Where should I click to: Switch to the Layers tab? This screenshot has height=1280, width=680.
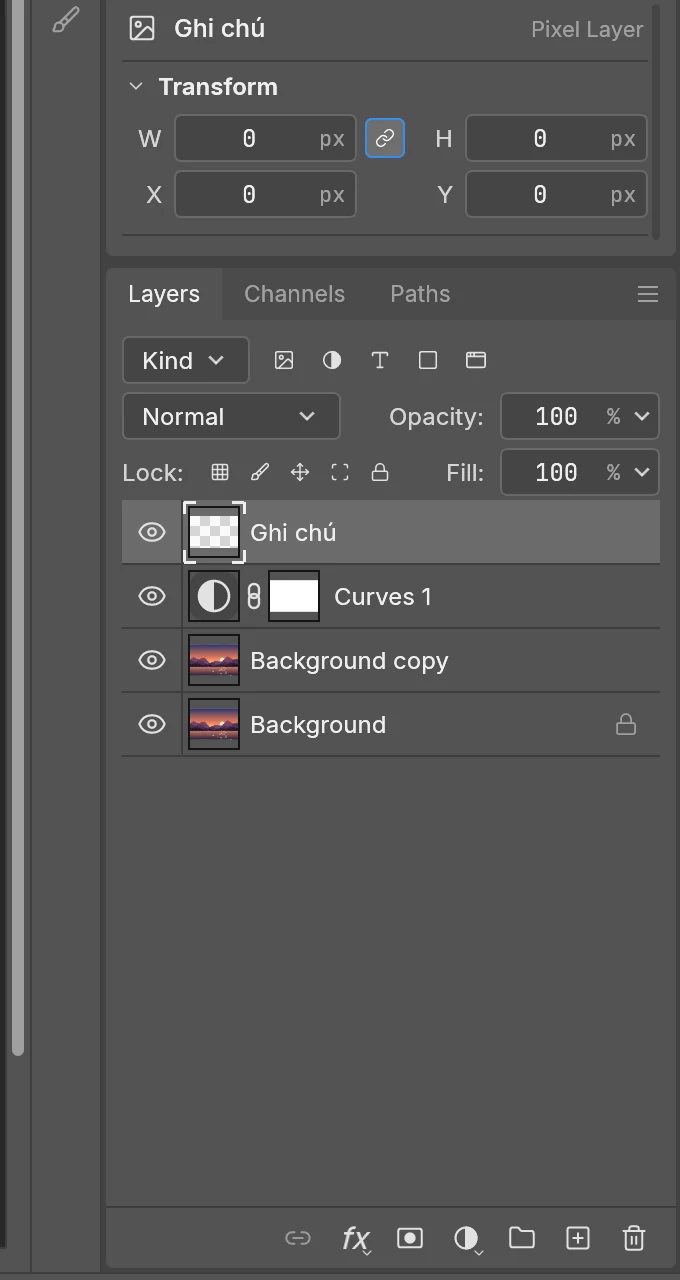pos(164,294)
